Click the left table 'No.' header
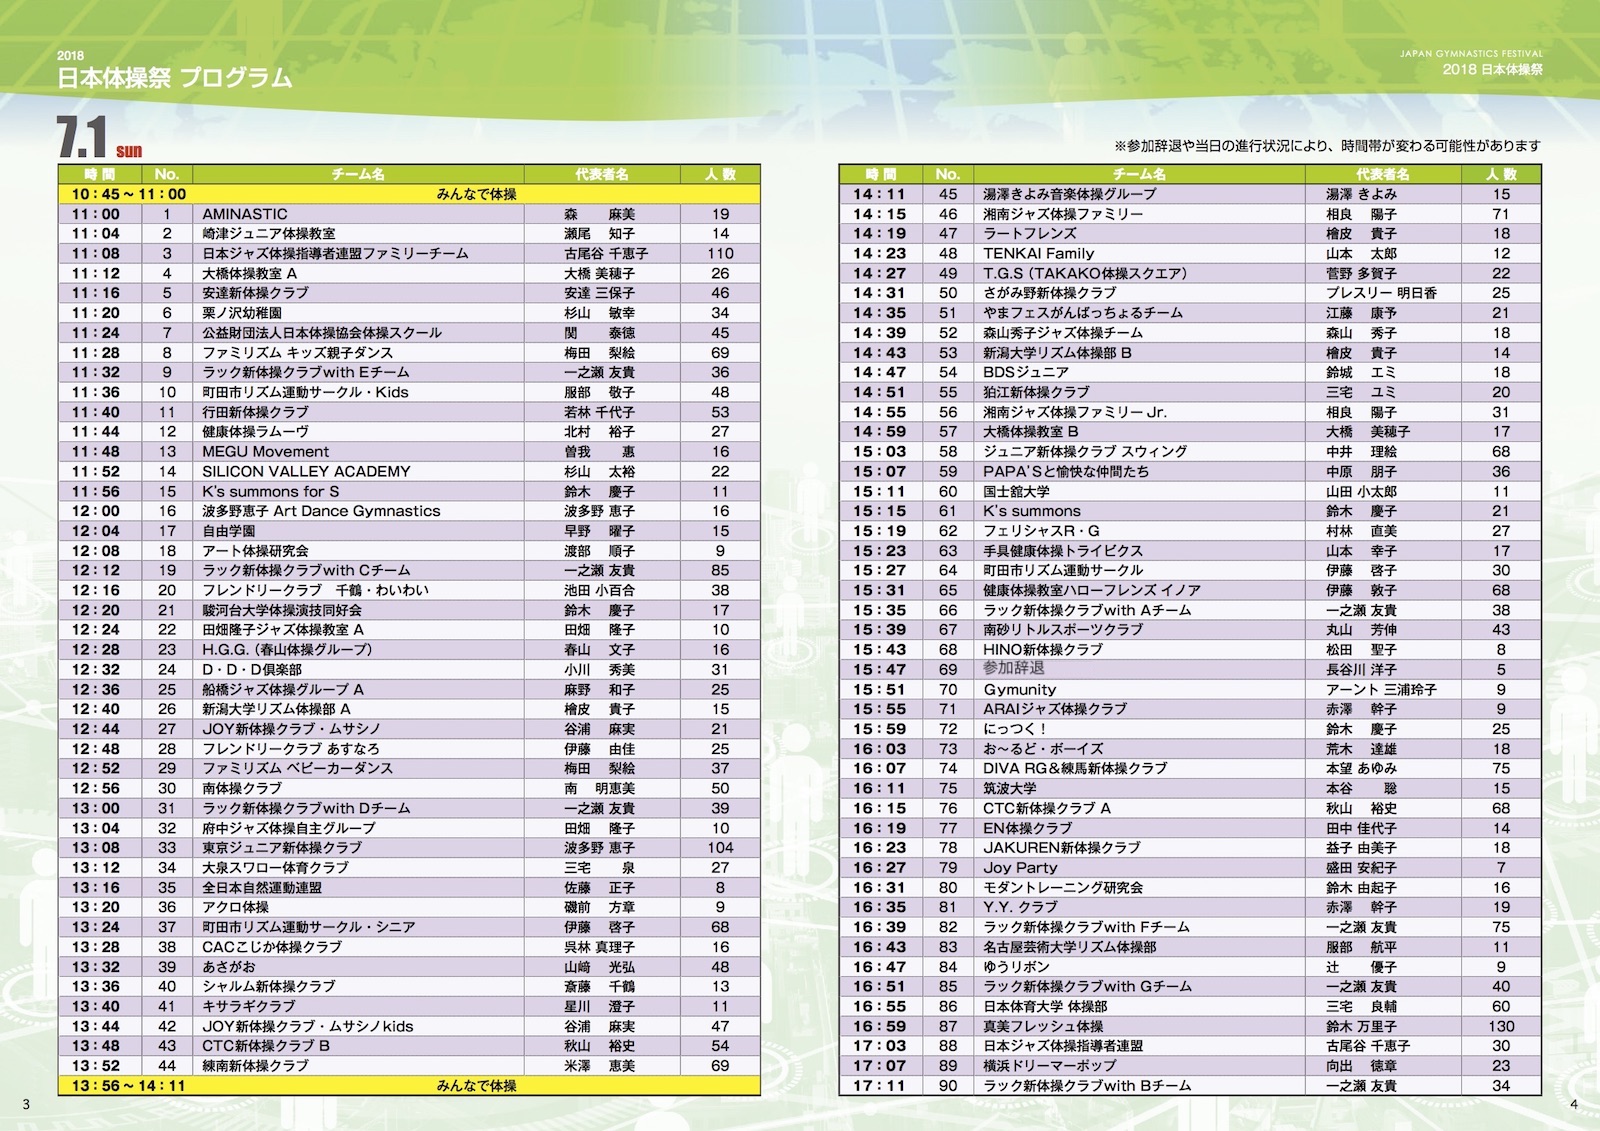Image resolution: width=1600 pixels, height=1131 pixels. (167, 174)
